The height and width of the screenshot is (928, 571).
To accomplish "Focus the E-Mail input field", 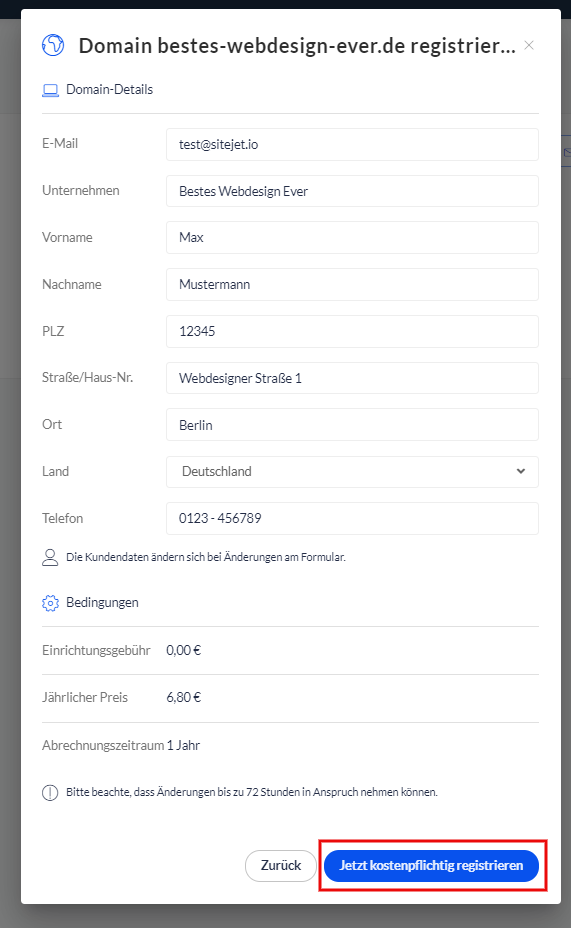I will (x=352, y=144).
